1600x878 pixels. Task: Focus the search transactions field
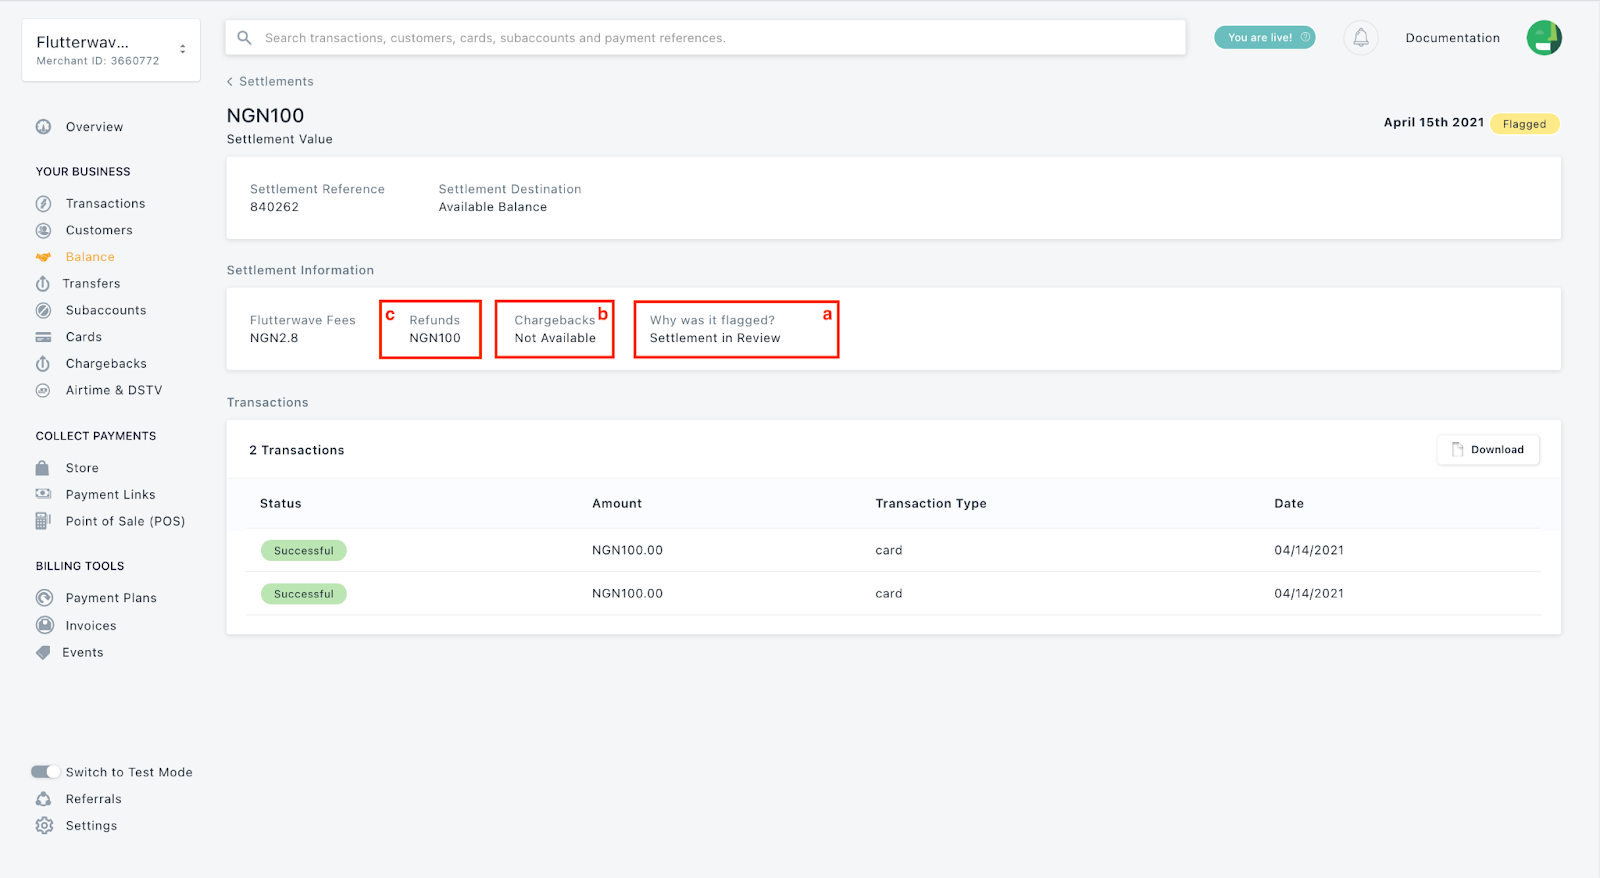(706, 38)
